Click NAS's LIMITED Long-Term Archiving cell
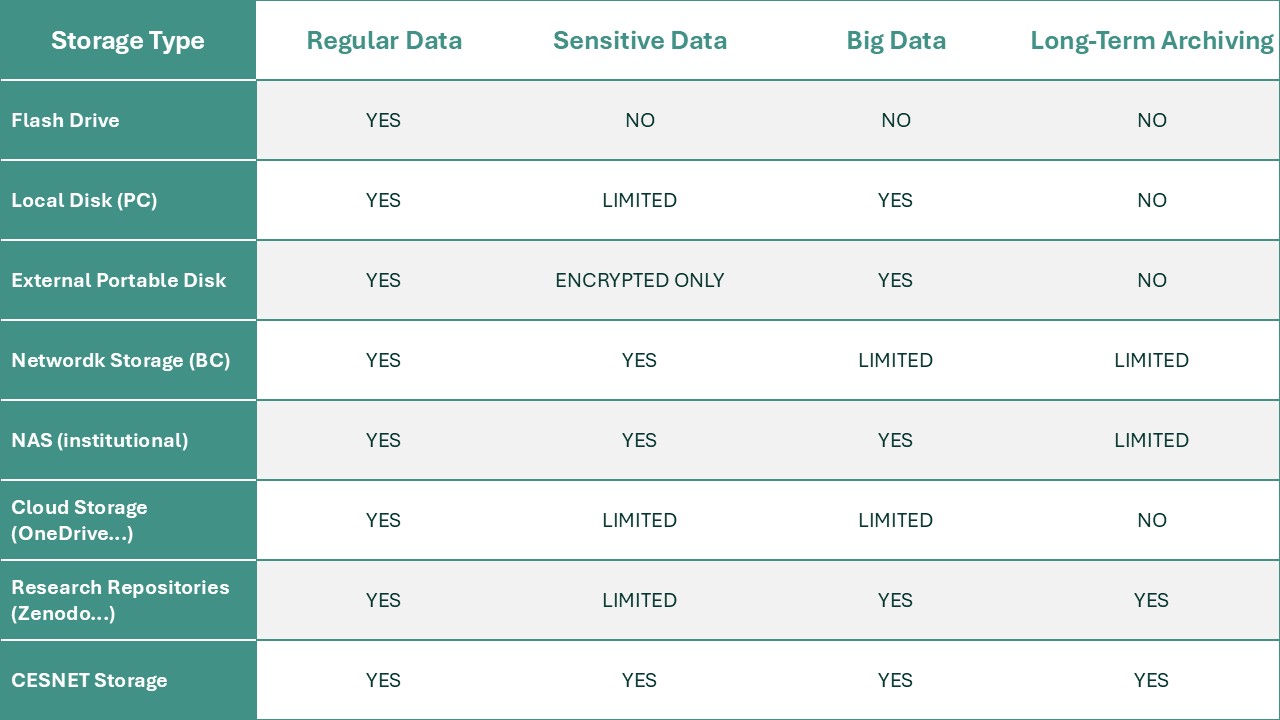 [x=1152, y=440]
